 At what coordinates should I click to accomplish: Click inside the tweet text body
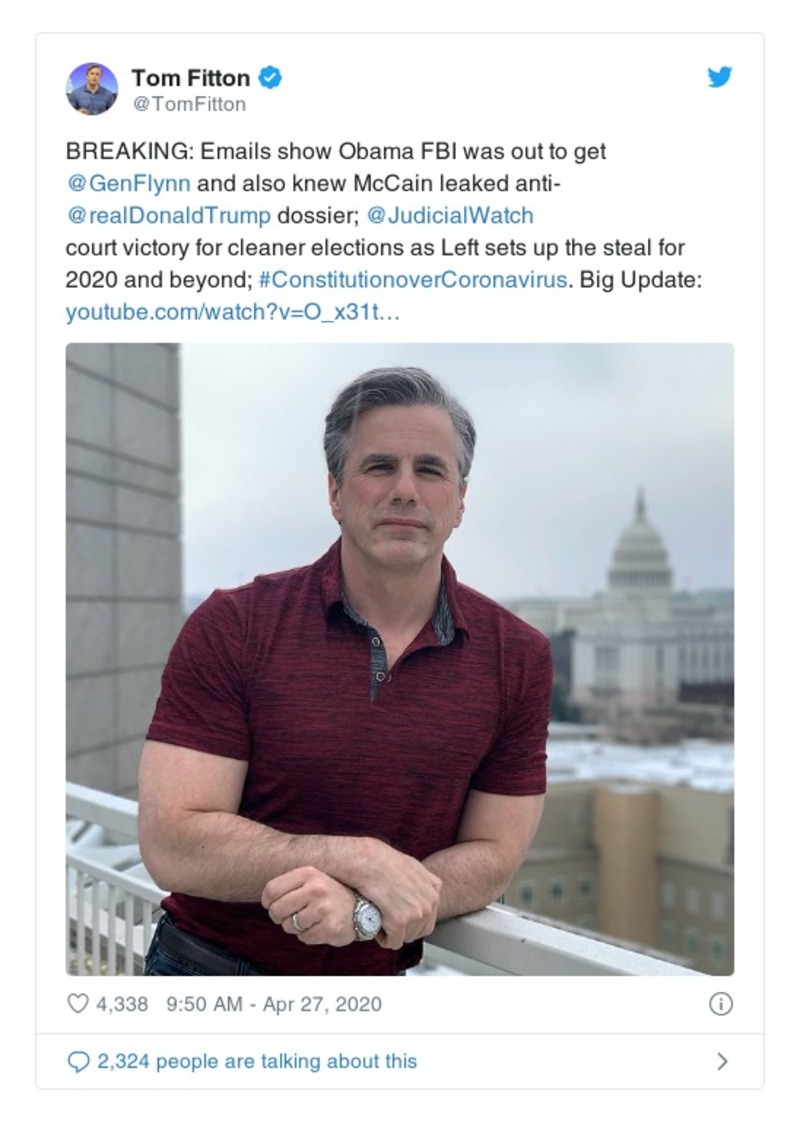click(x=300, y=250)
